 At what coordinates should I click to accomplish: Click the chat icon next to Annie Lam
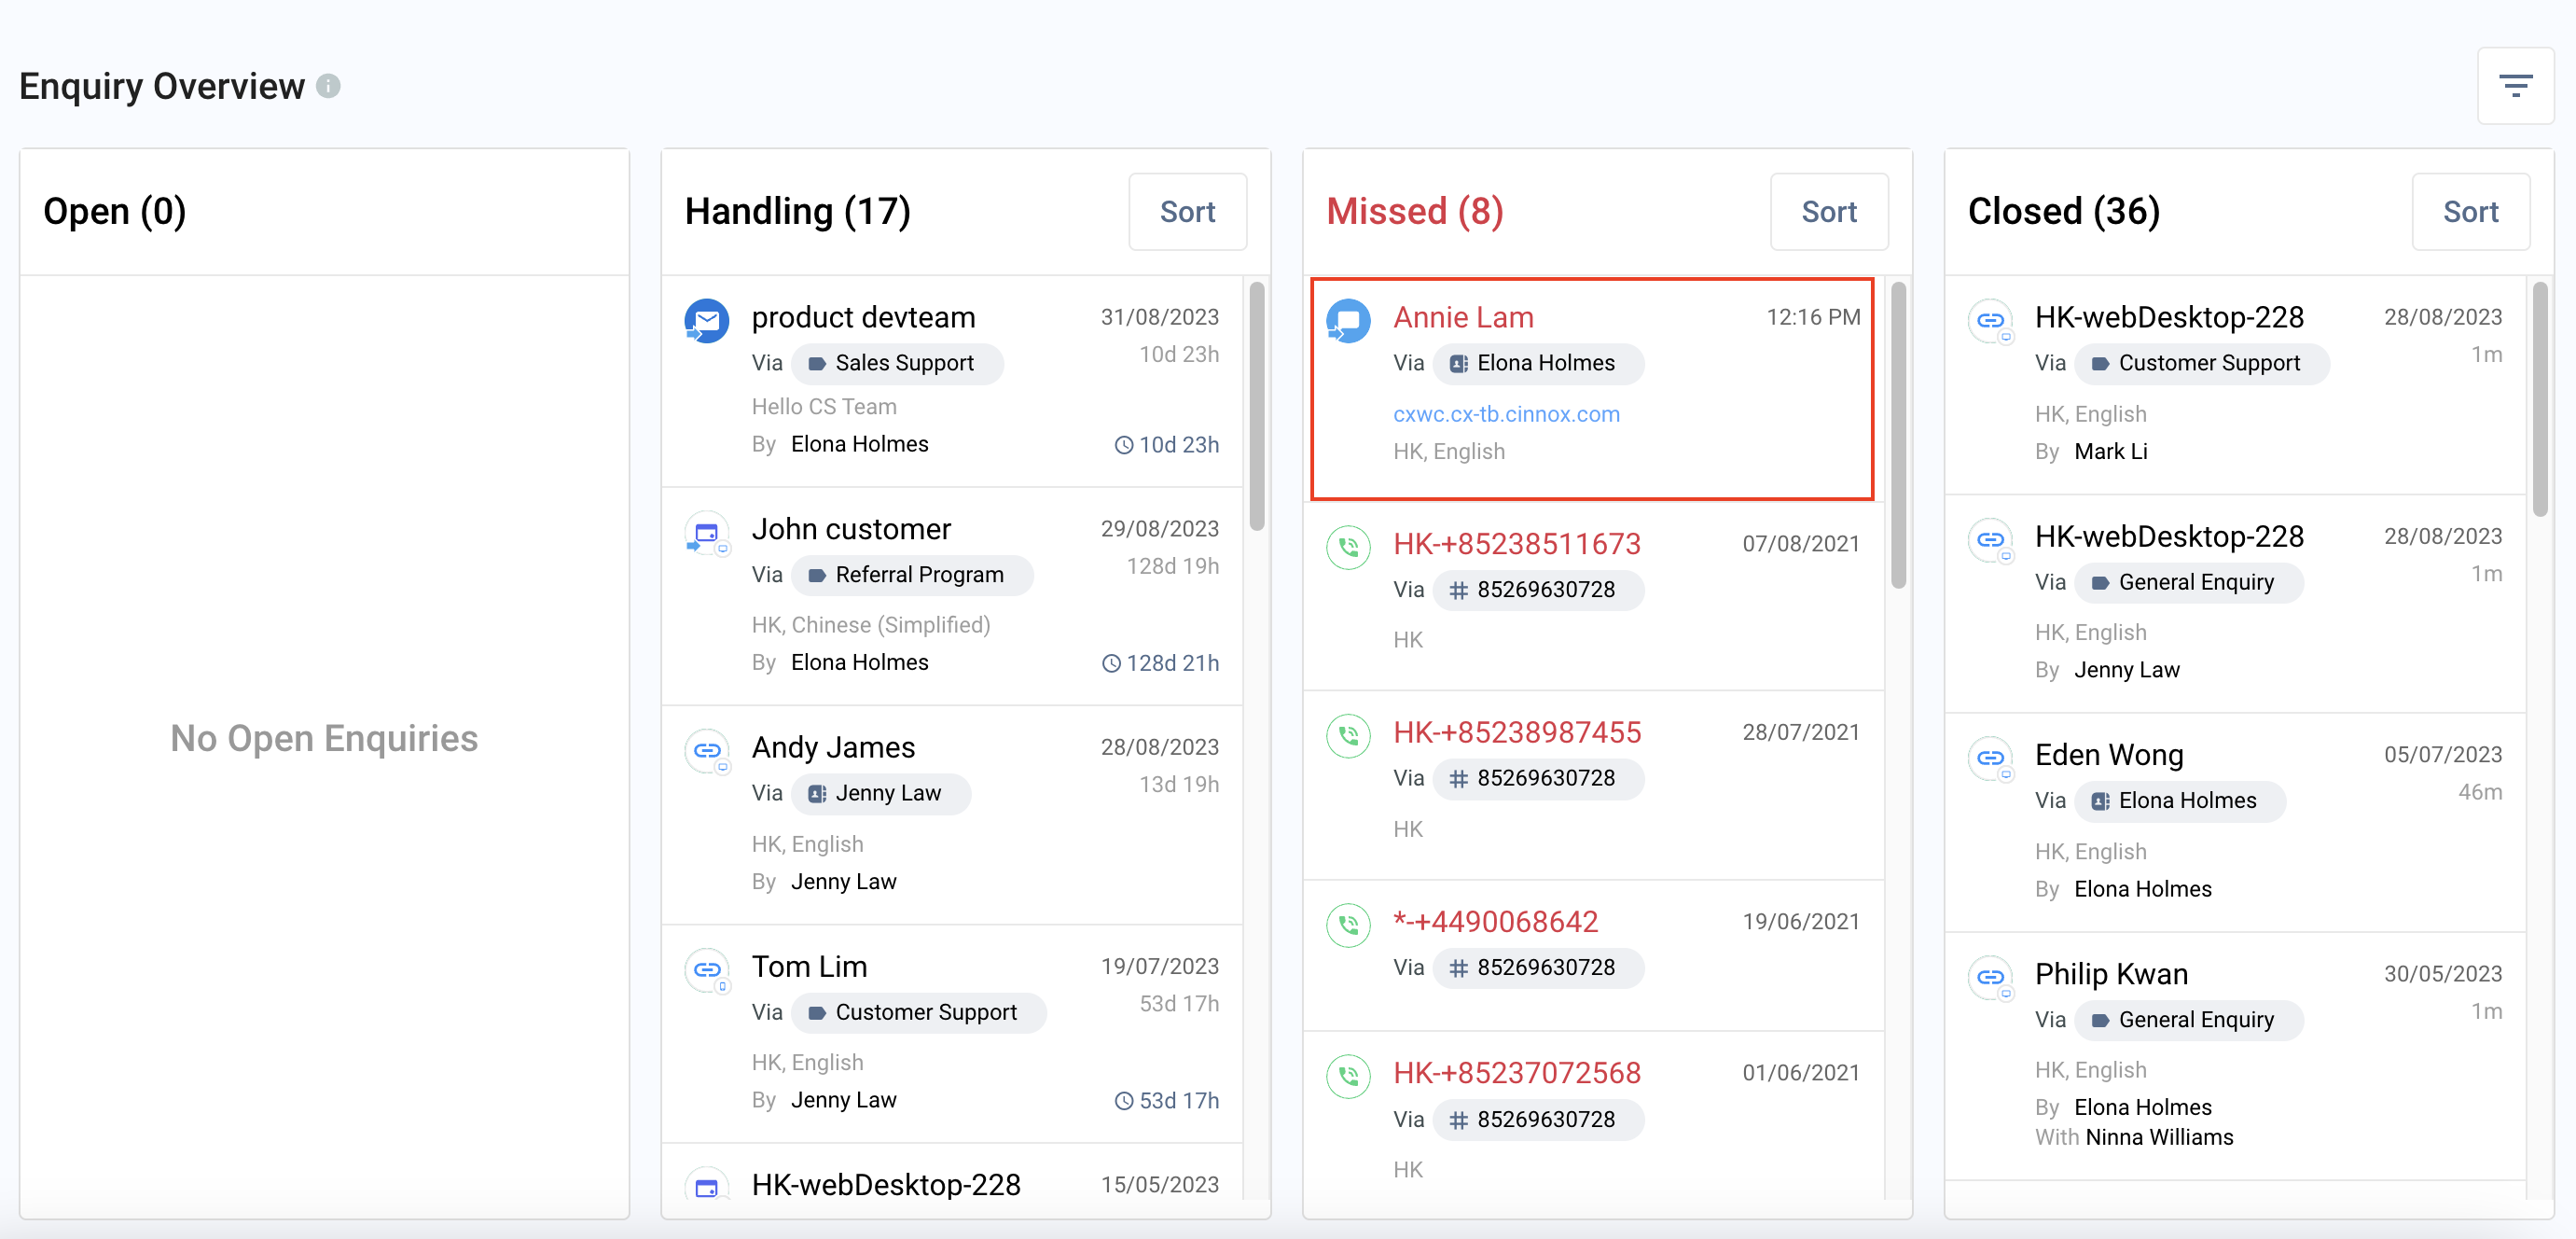click(1348, 321)
